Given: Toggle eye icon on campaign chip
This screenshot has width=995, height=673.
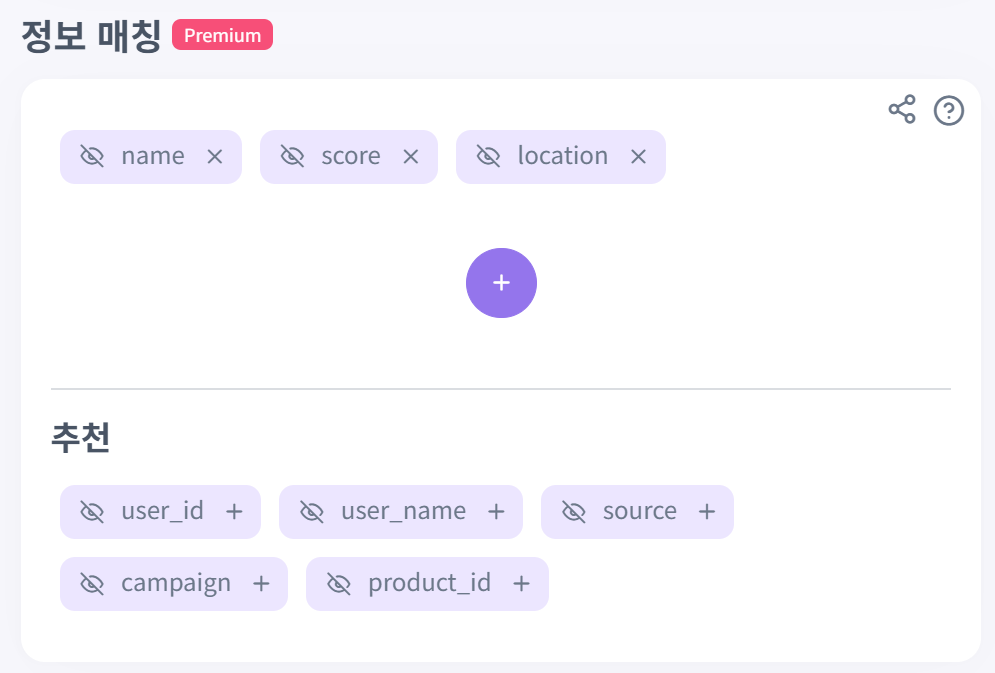Looking at the screenshot, I should 92,584.
